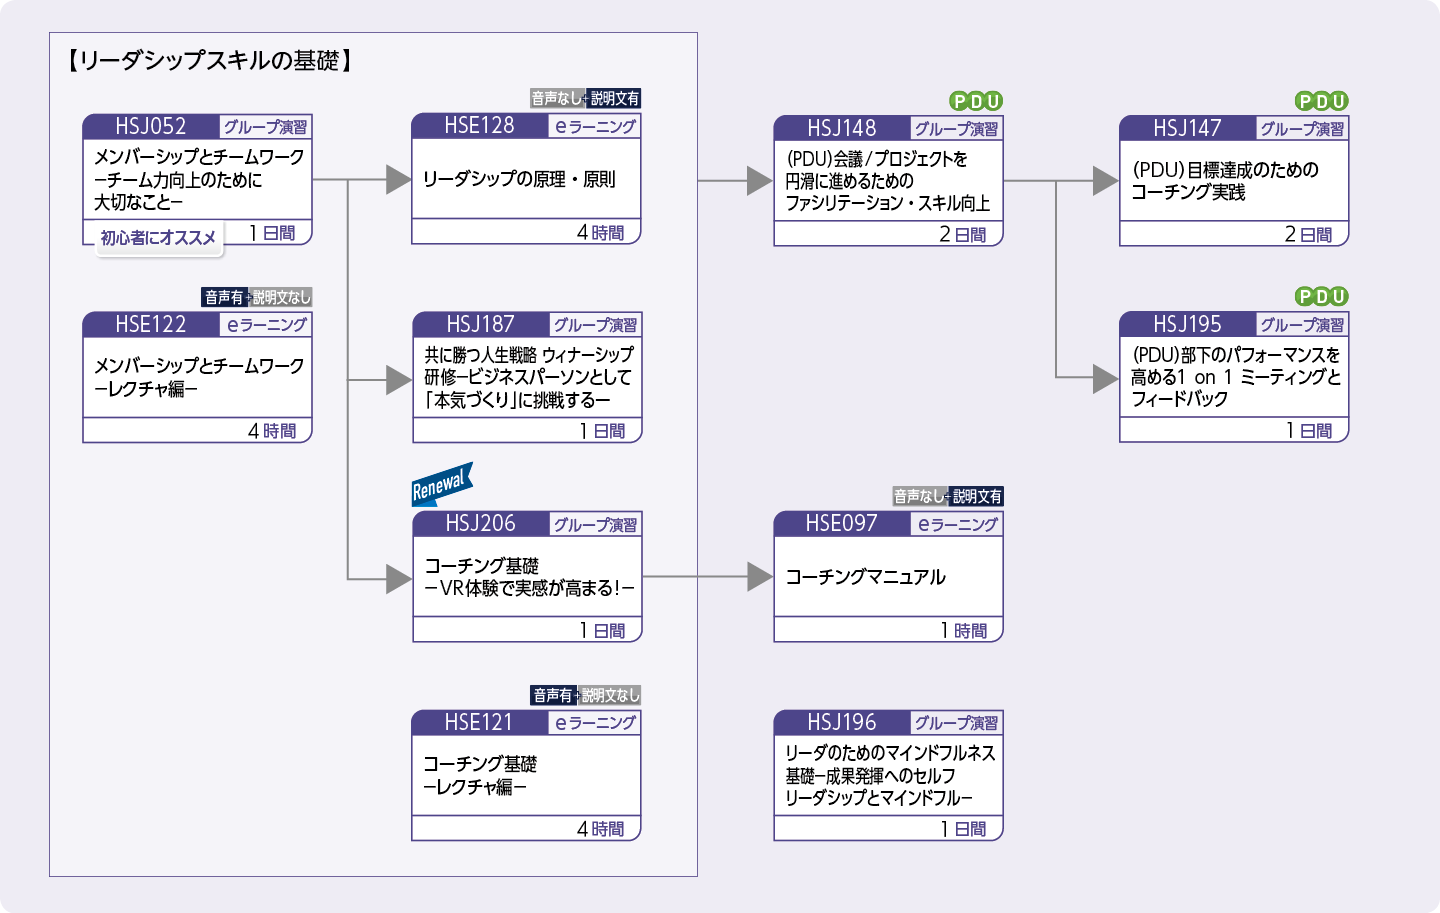1440x913 pixels.
Task: Click the 1日間 duration on HSJ052
Action: [x=273, y=233]
